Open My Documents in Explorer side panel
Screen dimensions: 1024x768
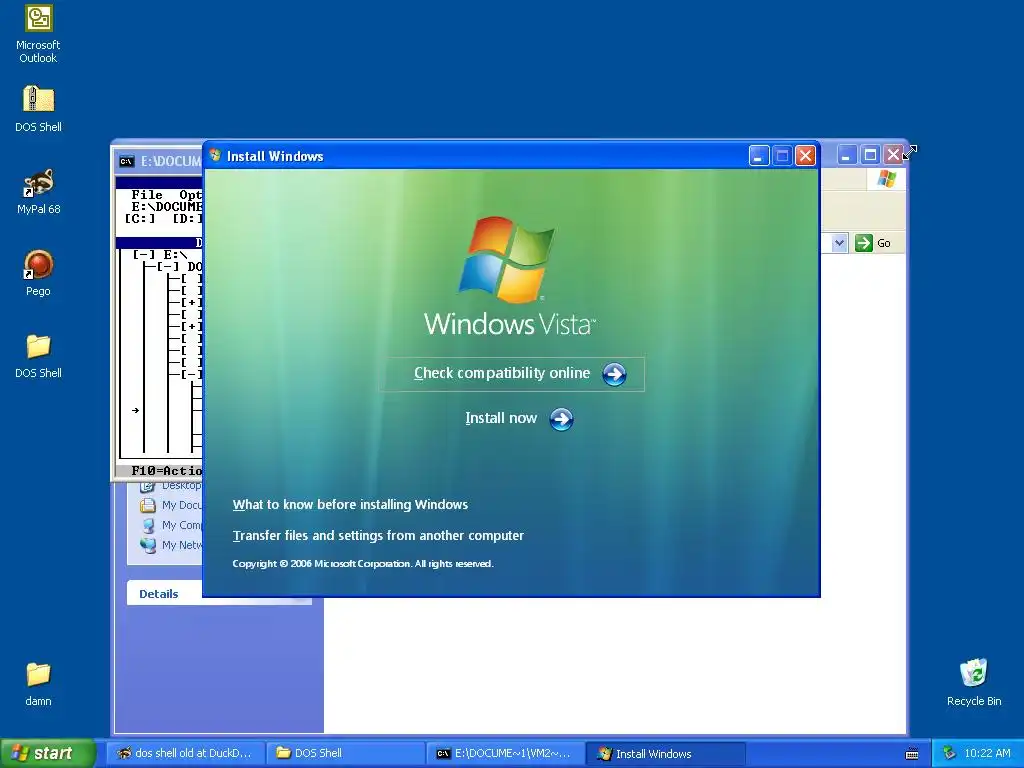[x=171, y=505]
